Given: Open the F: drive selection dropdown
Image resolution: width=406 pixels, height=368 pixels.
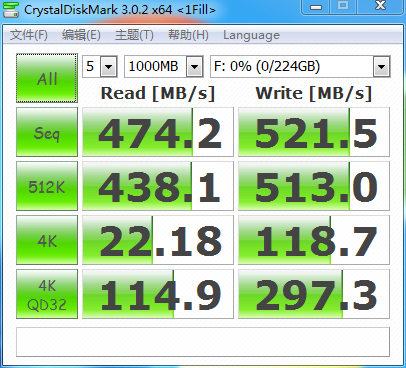Looking at the screenshot, I should 300,67.
